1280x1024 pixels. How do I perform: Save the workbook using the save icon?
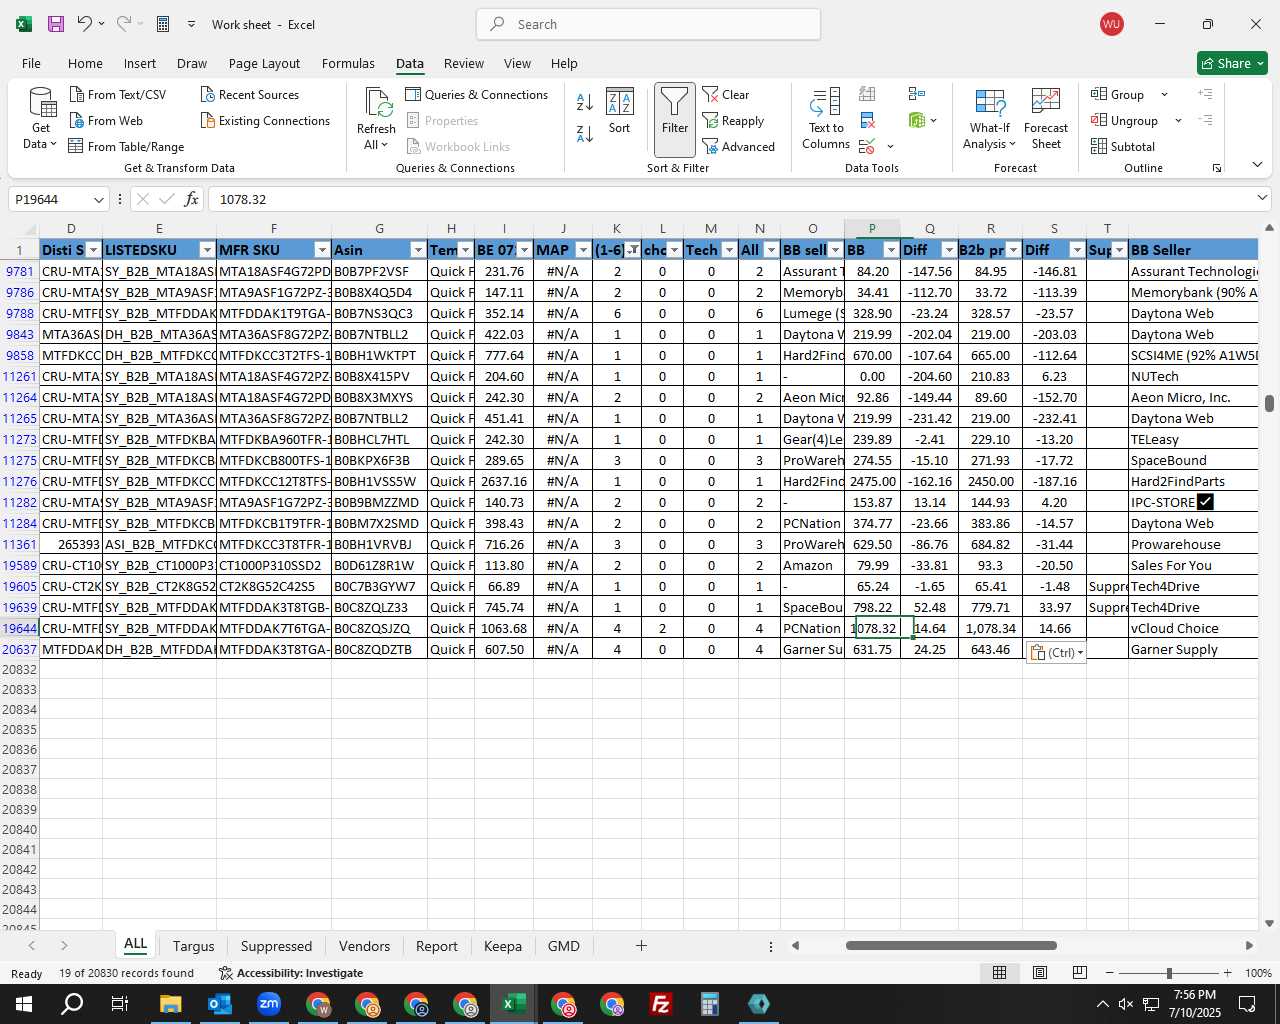click(56, 24)
